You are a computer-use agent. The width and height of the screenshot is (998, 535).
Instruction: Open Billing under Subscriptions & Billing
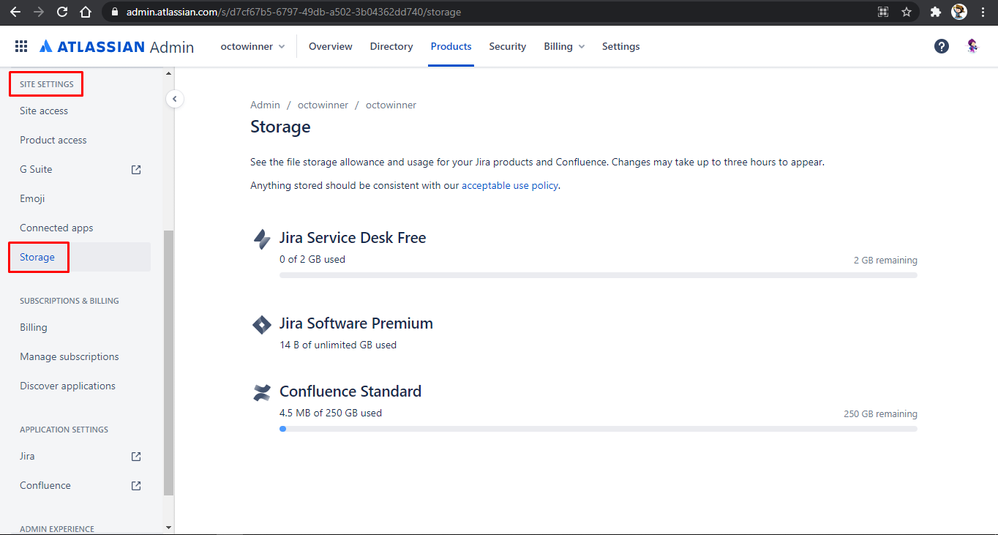33,327
